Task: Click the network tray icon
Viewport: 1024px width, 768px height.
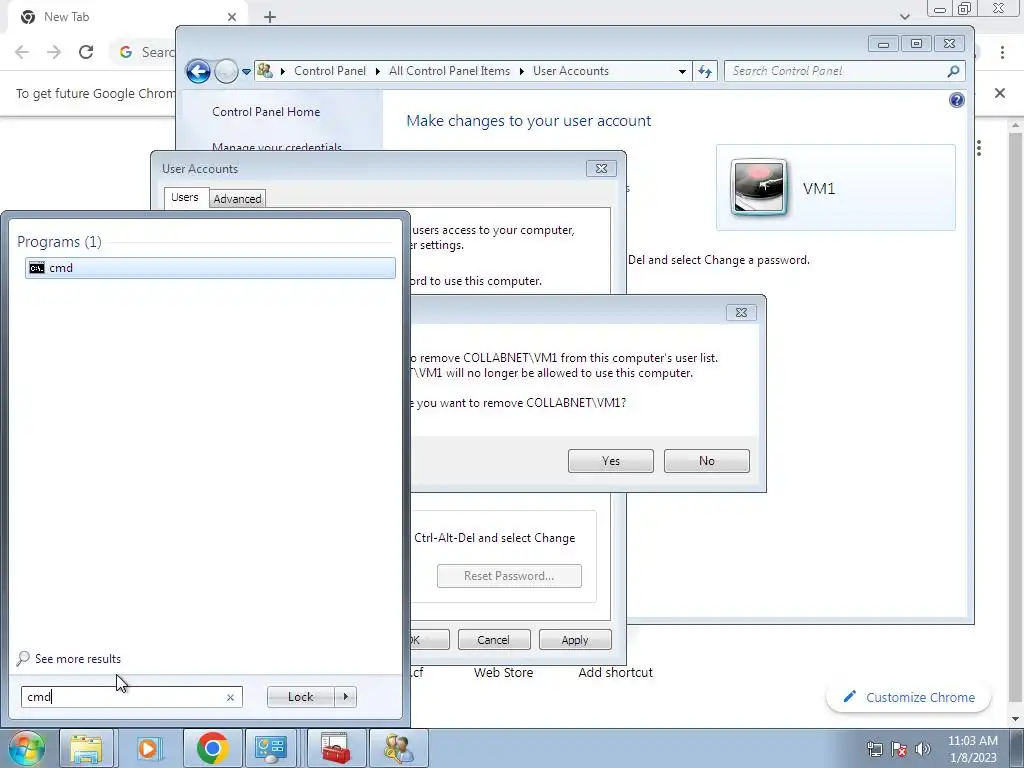Action: point(874,749)
